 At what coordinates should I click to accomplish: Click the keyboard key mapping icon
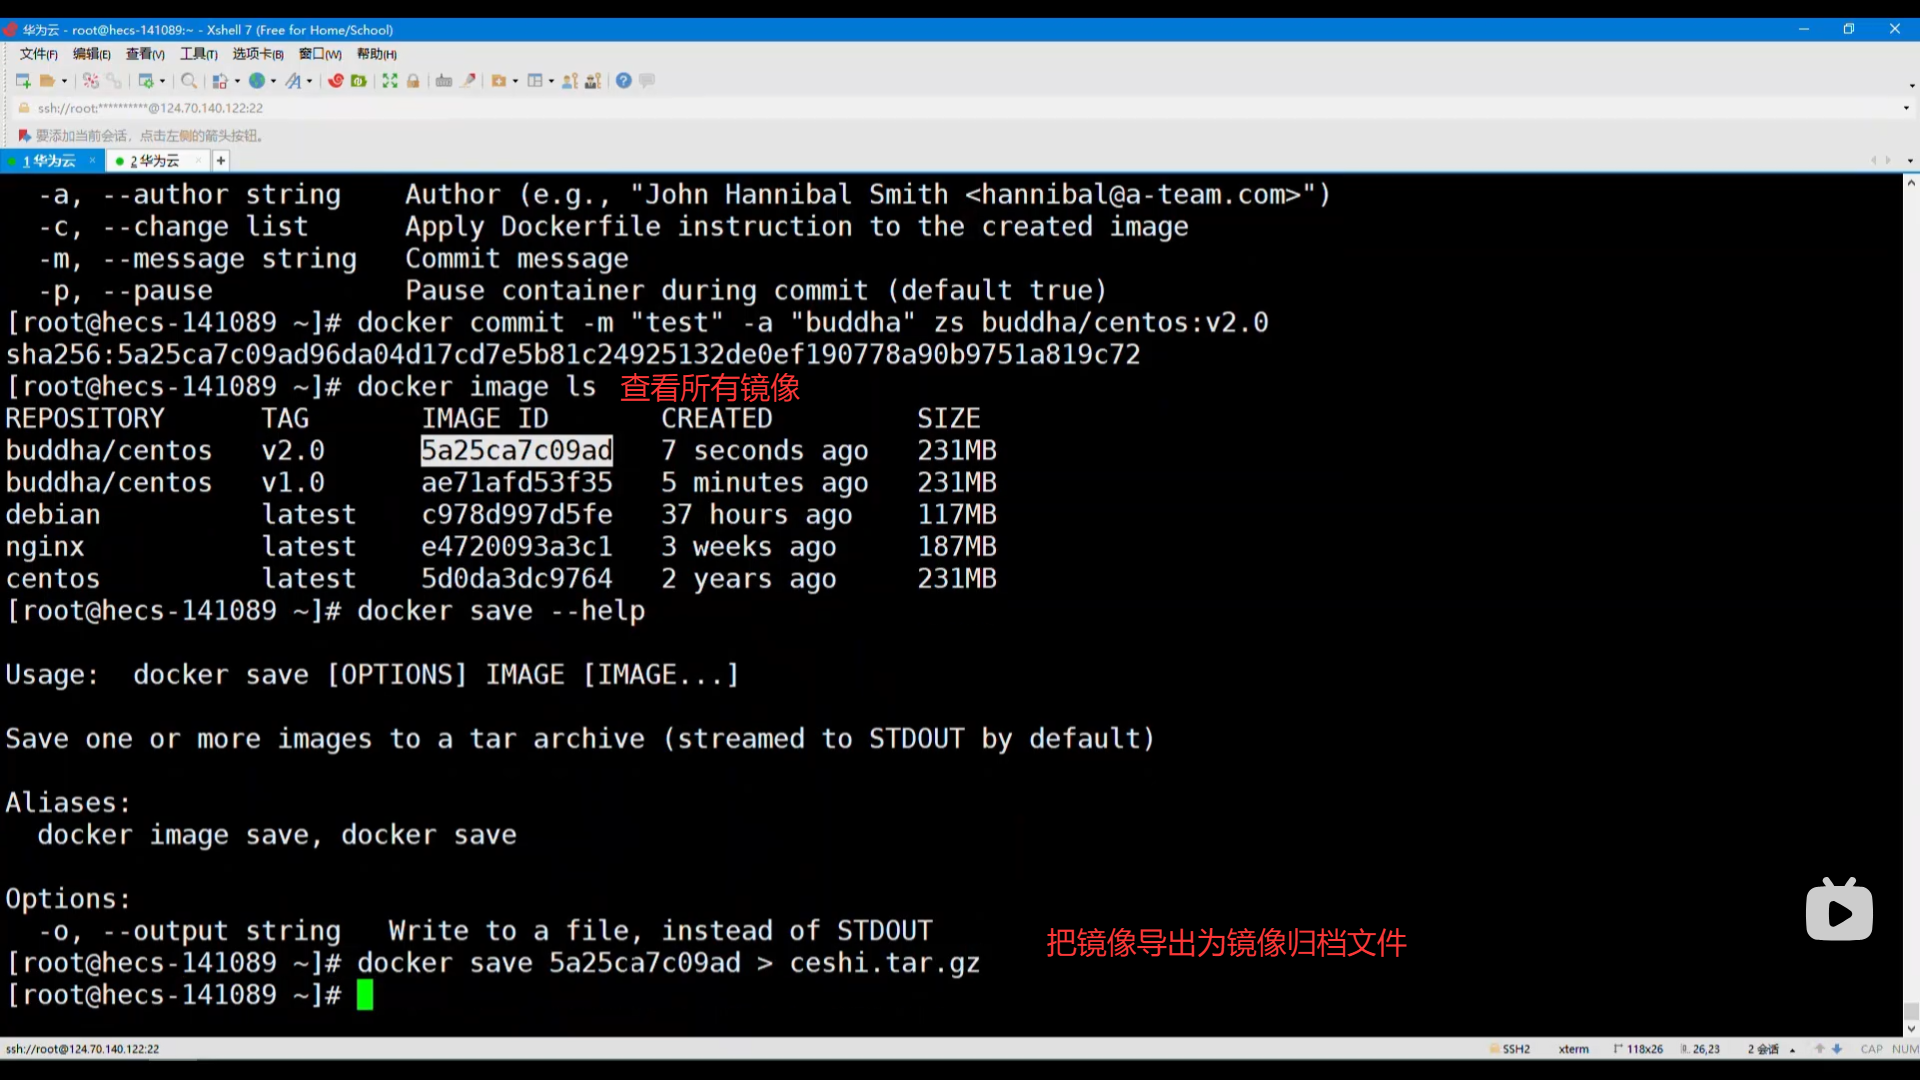point(444,81)
